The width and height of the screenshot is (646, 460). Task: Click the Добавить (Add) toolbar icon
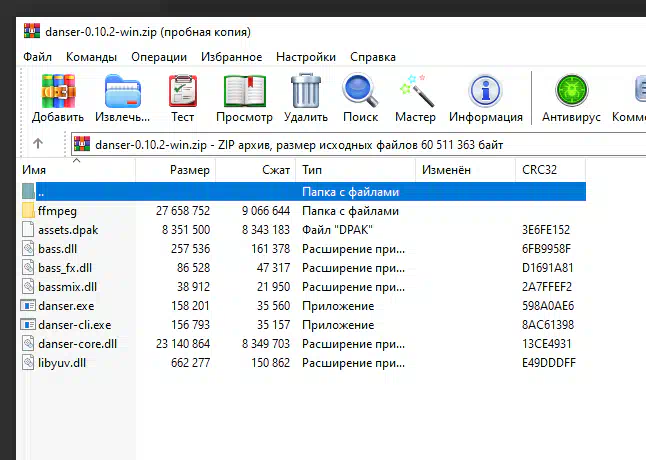point(58,91)
